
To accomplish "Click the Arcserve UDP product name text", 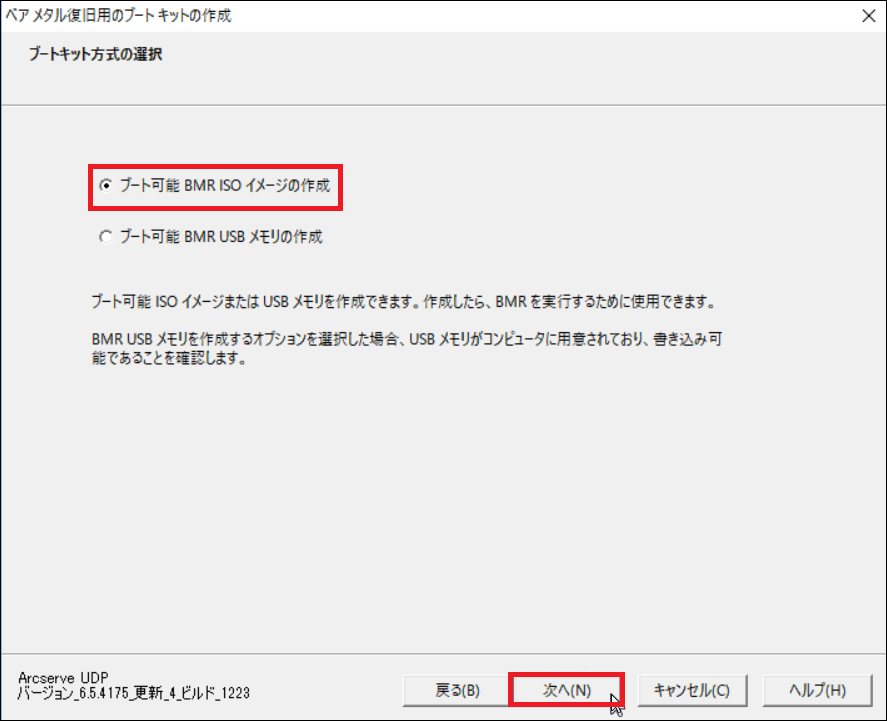I will (63, 677).
